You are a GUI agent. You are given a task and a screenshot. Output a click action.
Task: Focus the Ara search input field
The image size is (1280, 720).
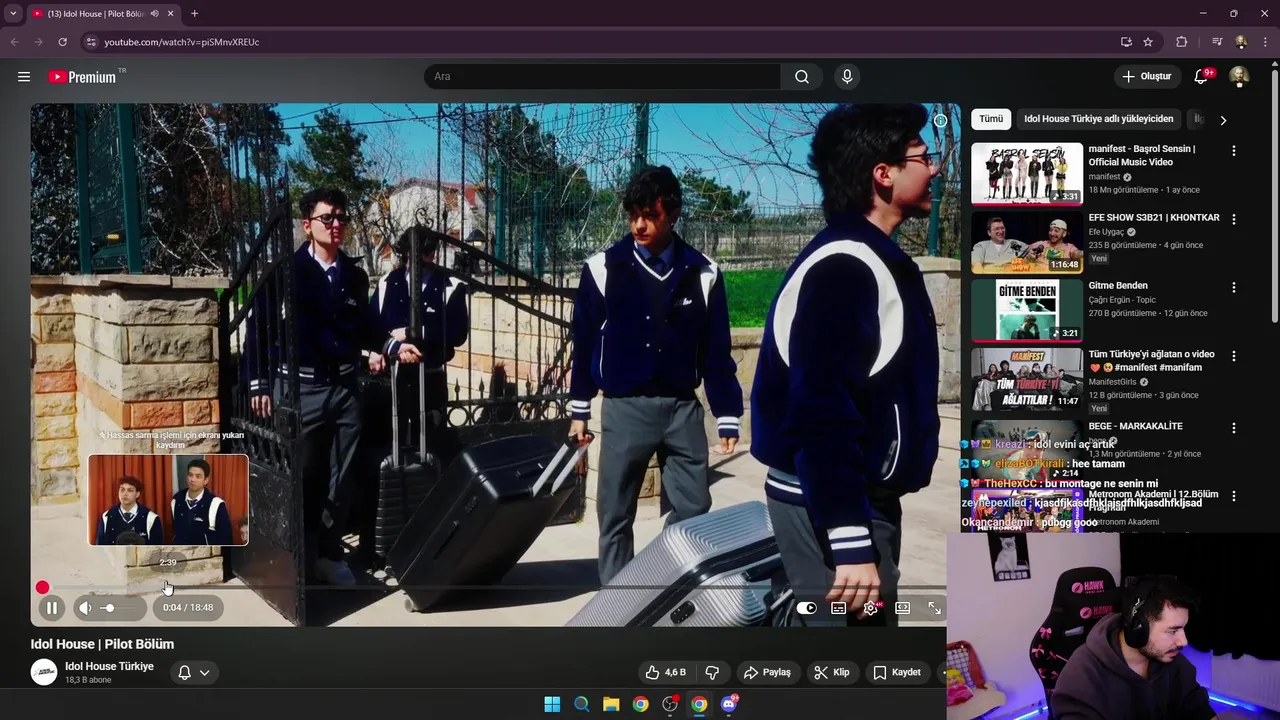(603, 77)
